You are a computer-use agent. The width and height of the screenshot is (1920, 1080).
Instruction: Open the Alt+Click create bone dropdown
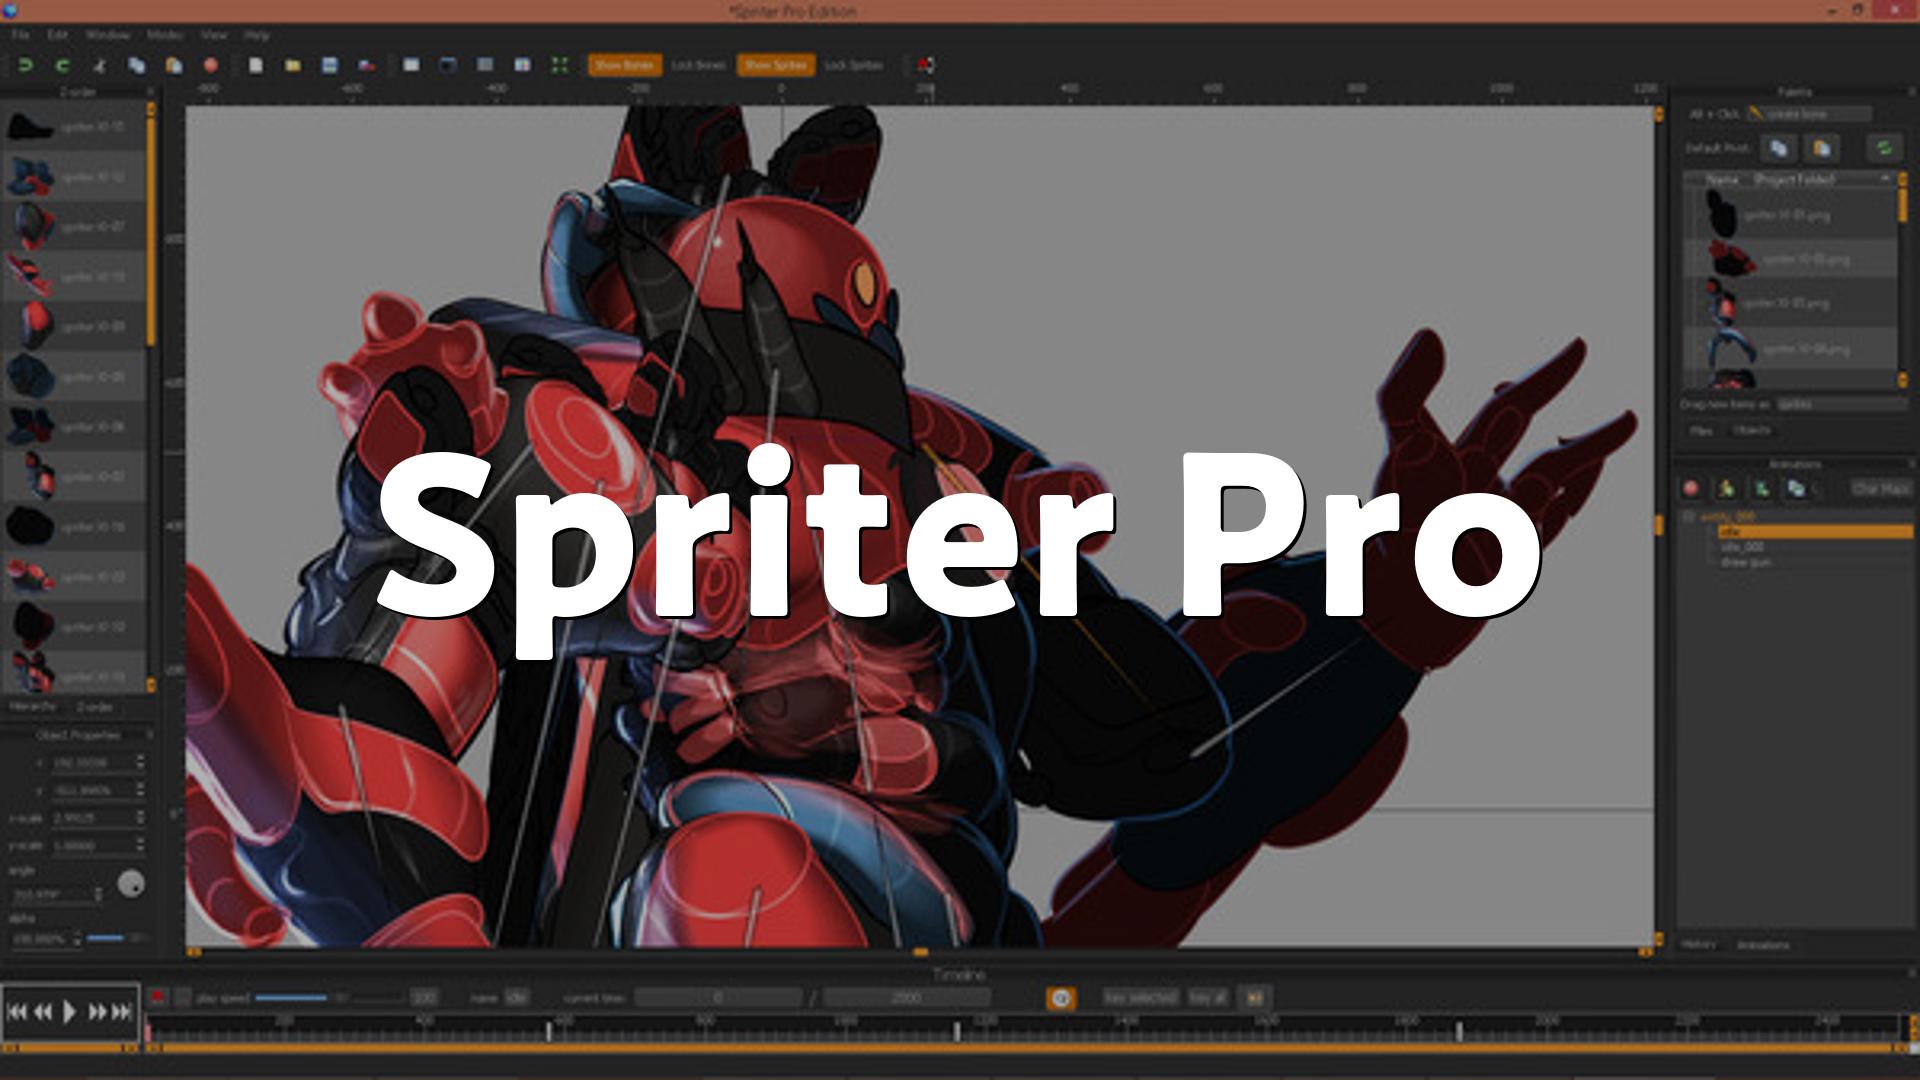1808,114
